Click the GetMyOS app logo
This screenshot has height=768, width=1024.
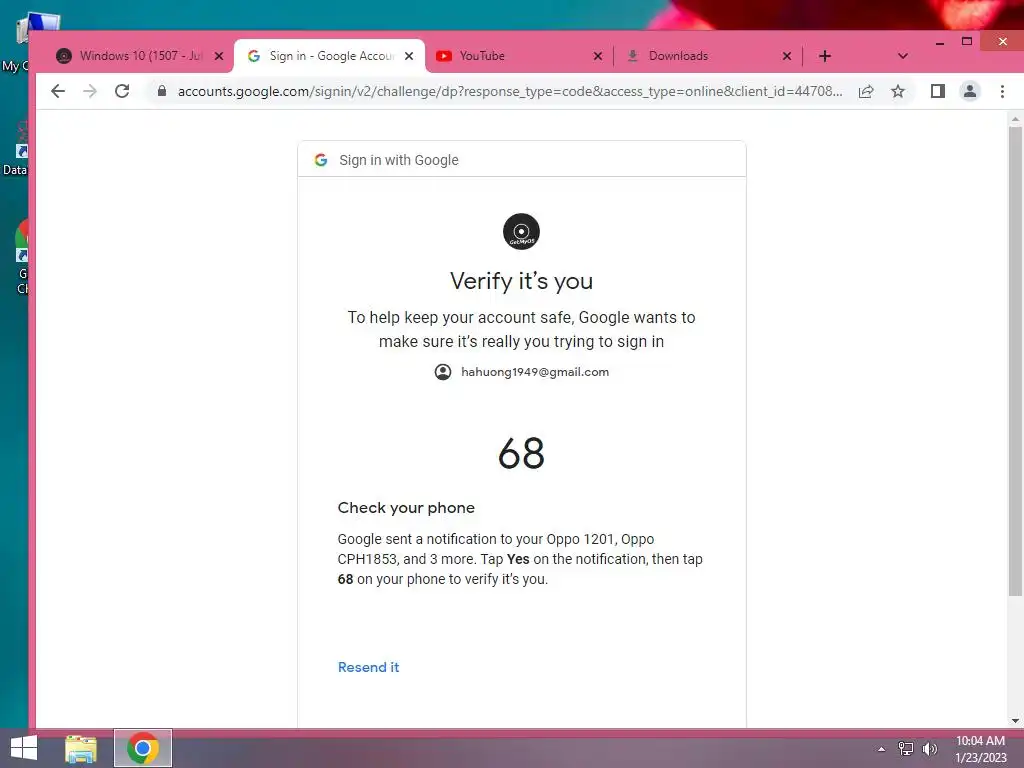click(521, 231)
